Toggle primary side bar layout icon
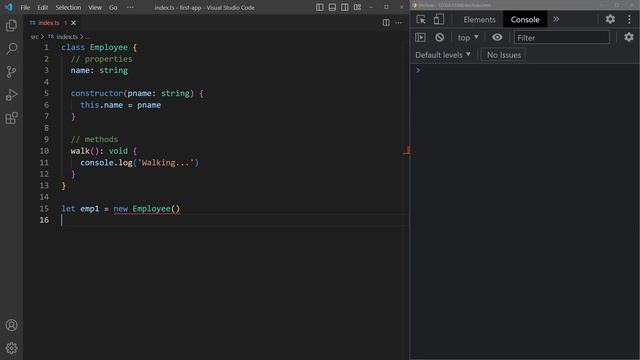 click(320, 7)
